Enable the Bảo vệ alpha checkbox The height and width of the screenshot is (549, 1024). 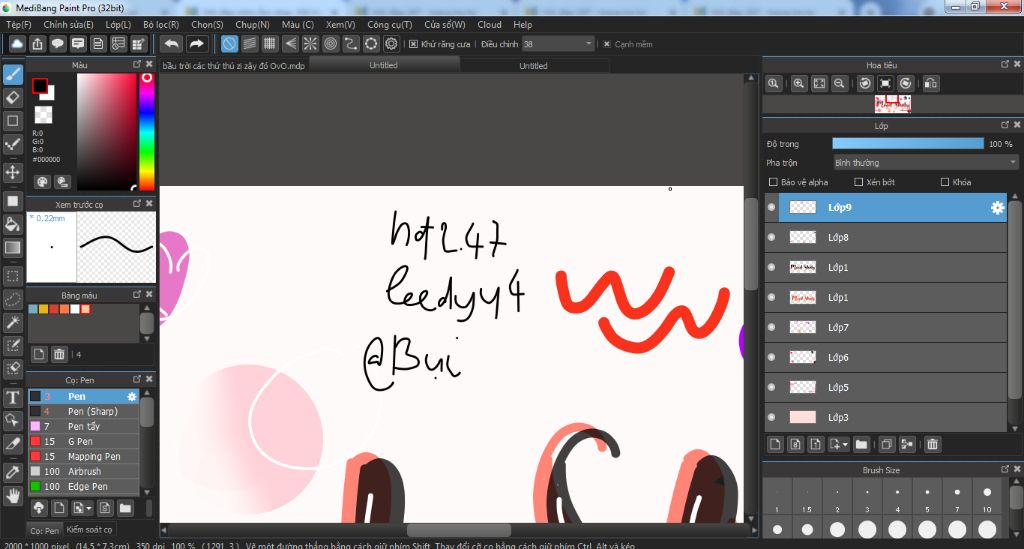click(773, 182)
